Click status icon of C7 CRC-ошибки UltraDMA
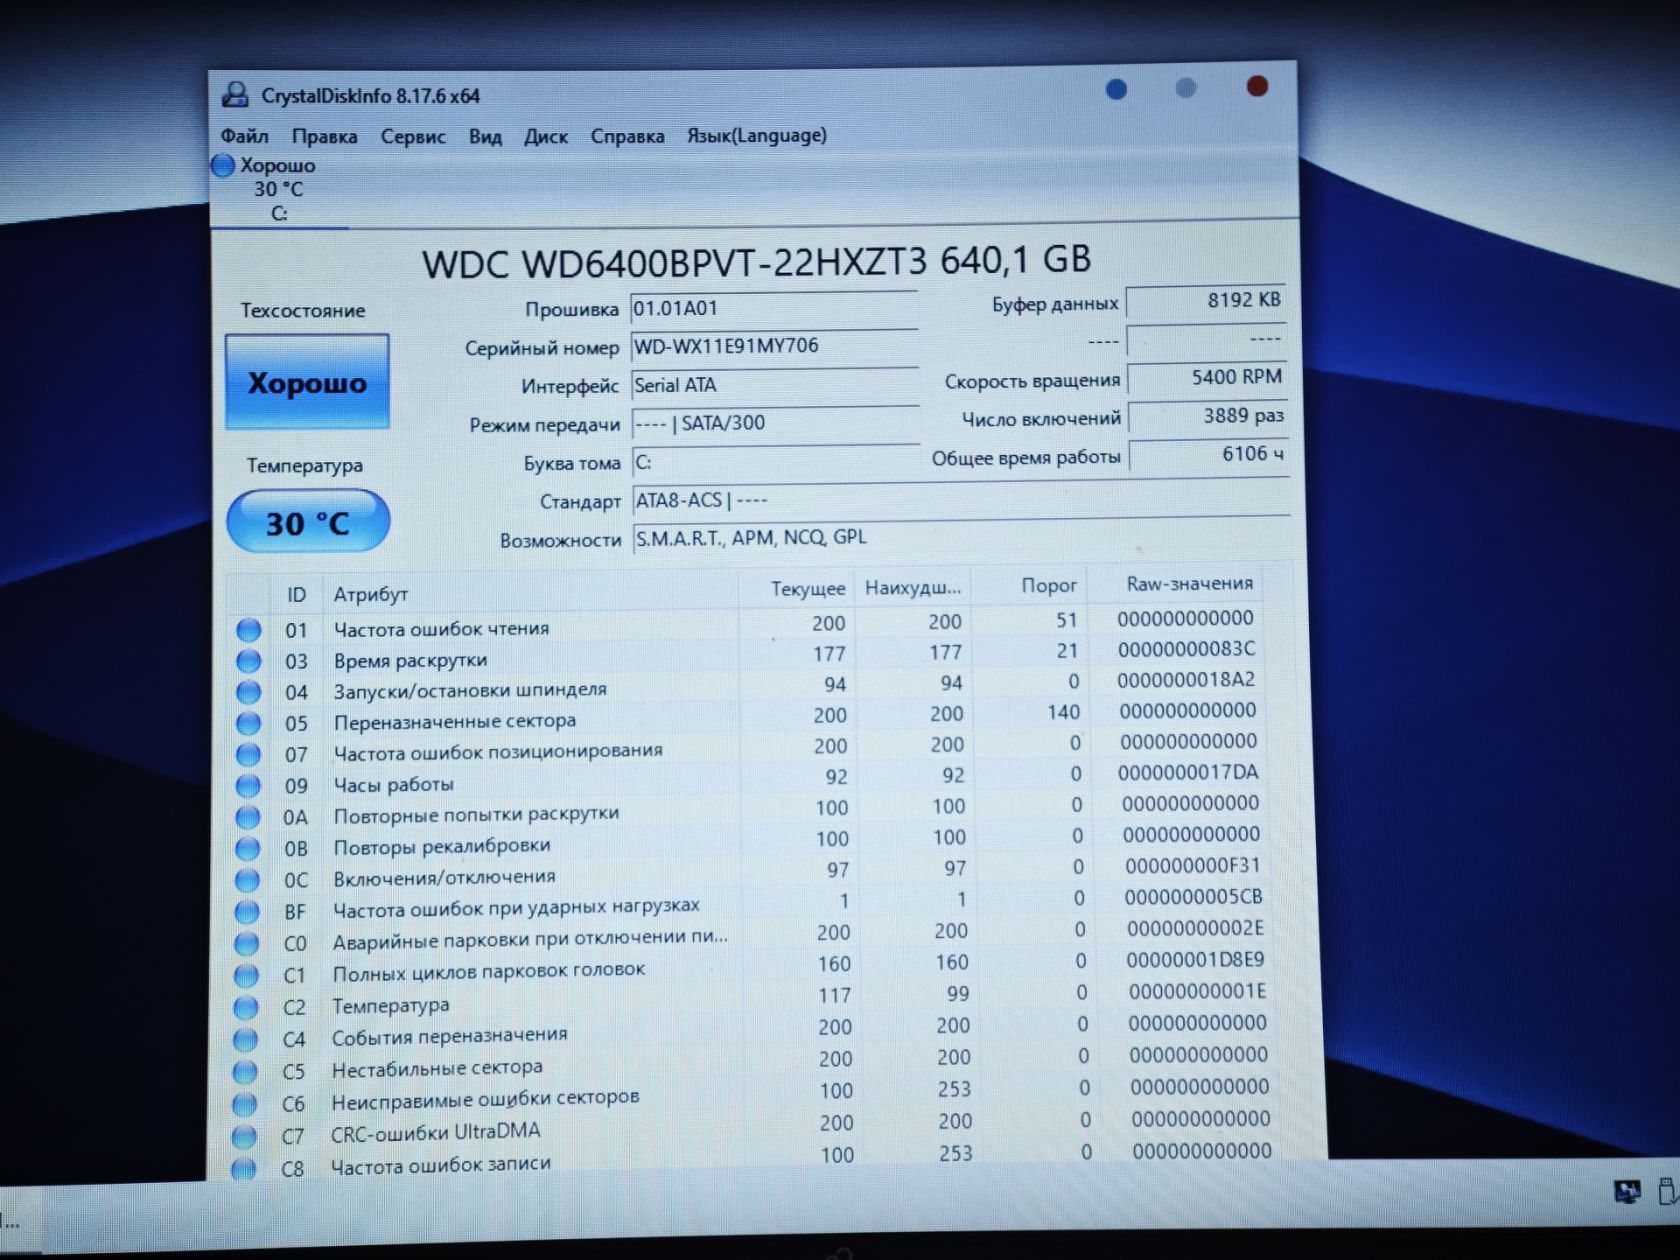The width and height of the screenshot is (1680, 1260). (243, 1136)
